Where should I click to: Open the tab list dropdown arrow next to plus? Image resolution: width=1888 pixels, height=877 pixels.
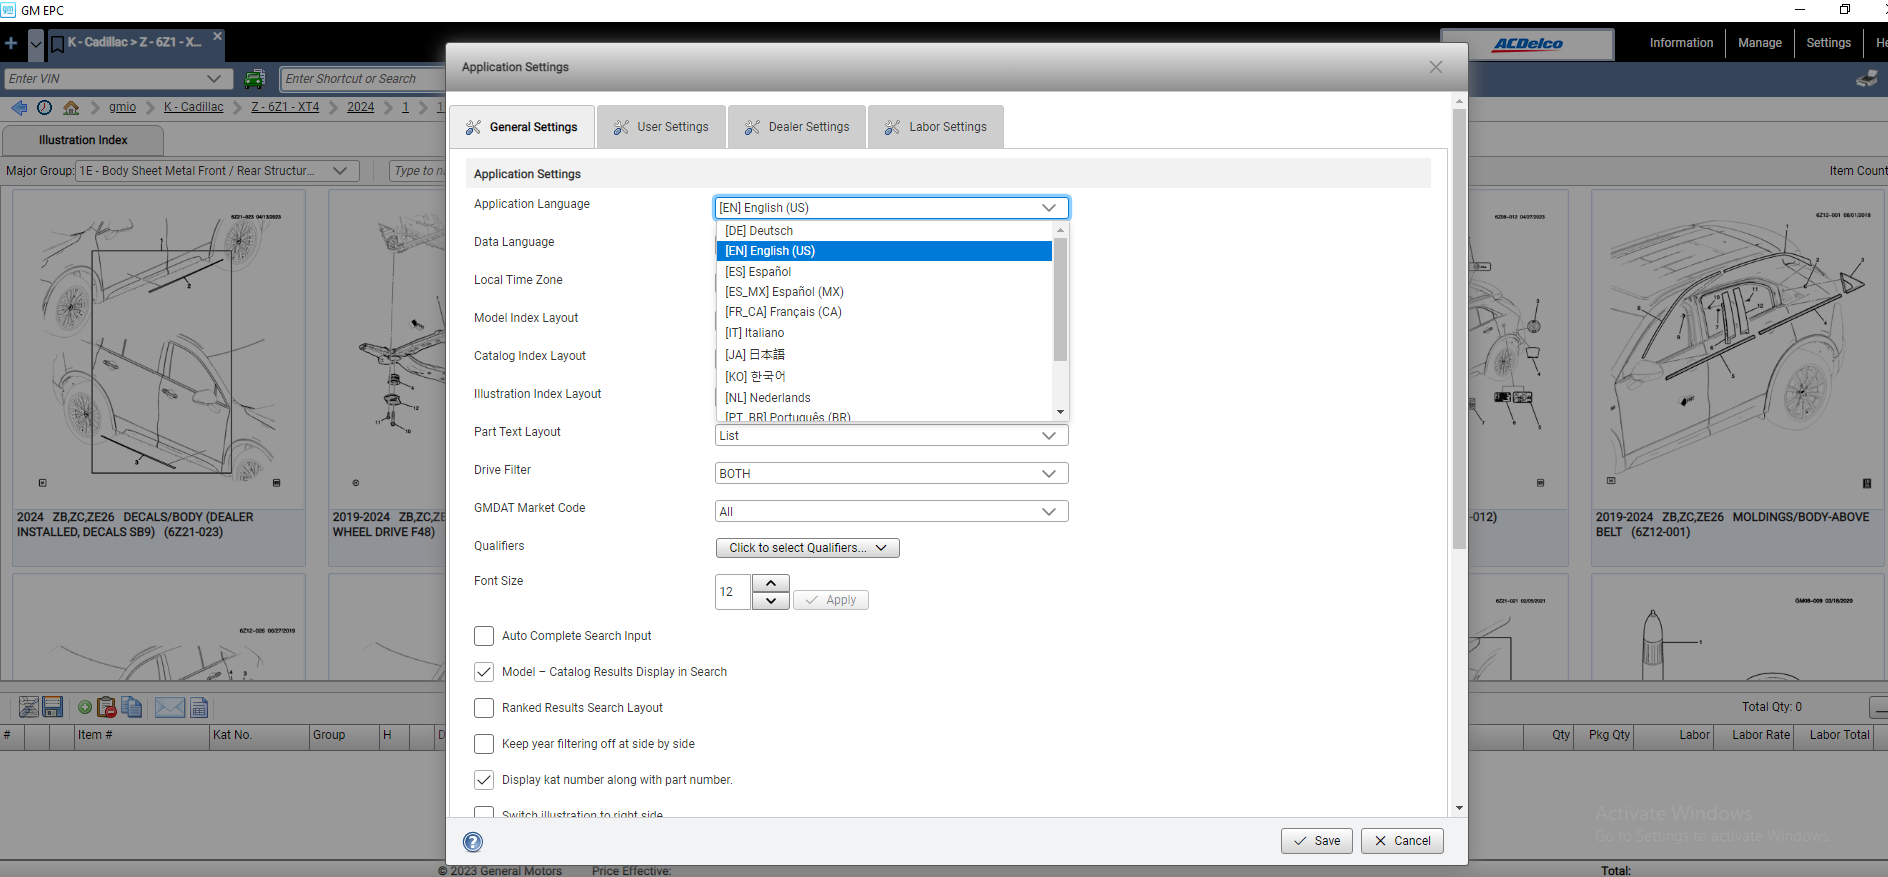click(36, 43)
